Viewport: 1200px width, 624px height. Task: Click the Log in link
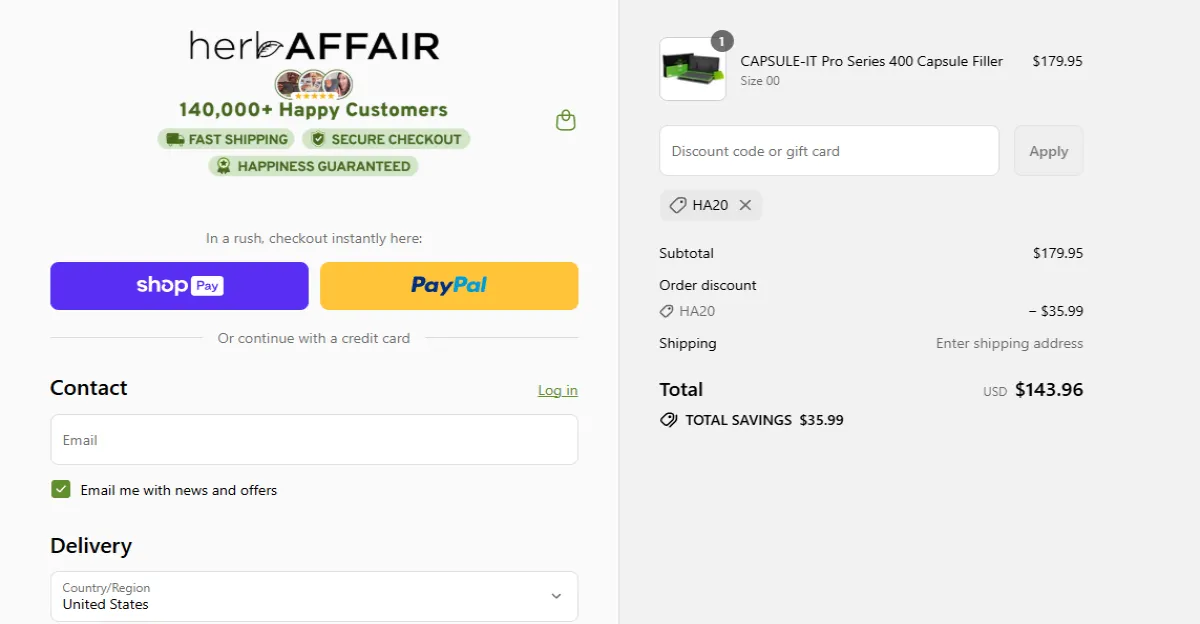557,390
